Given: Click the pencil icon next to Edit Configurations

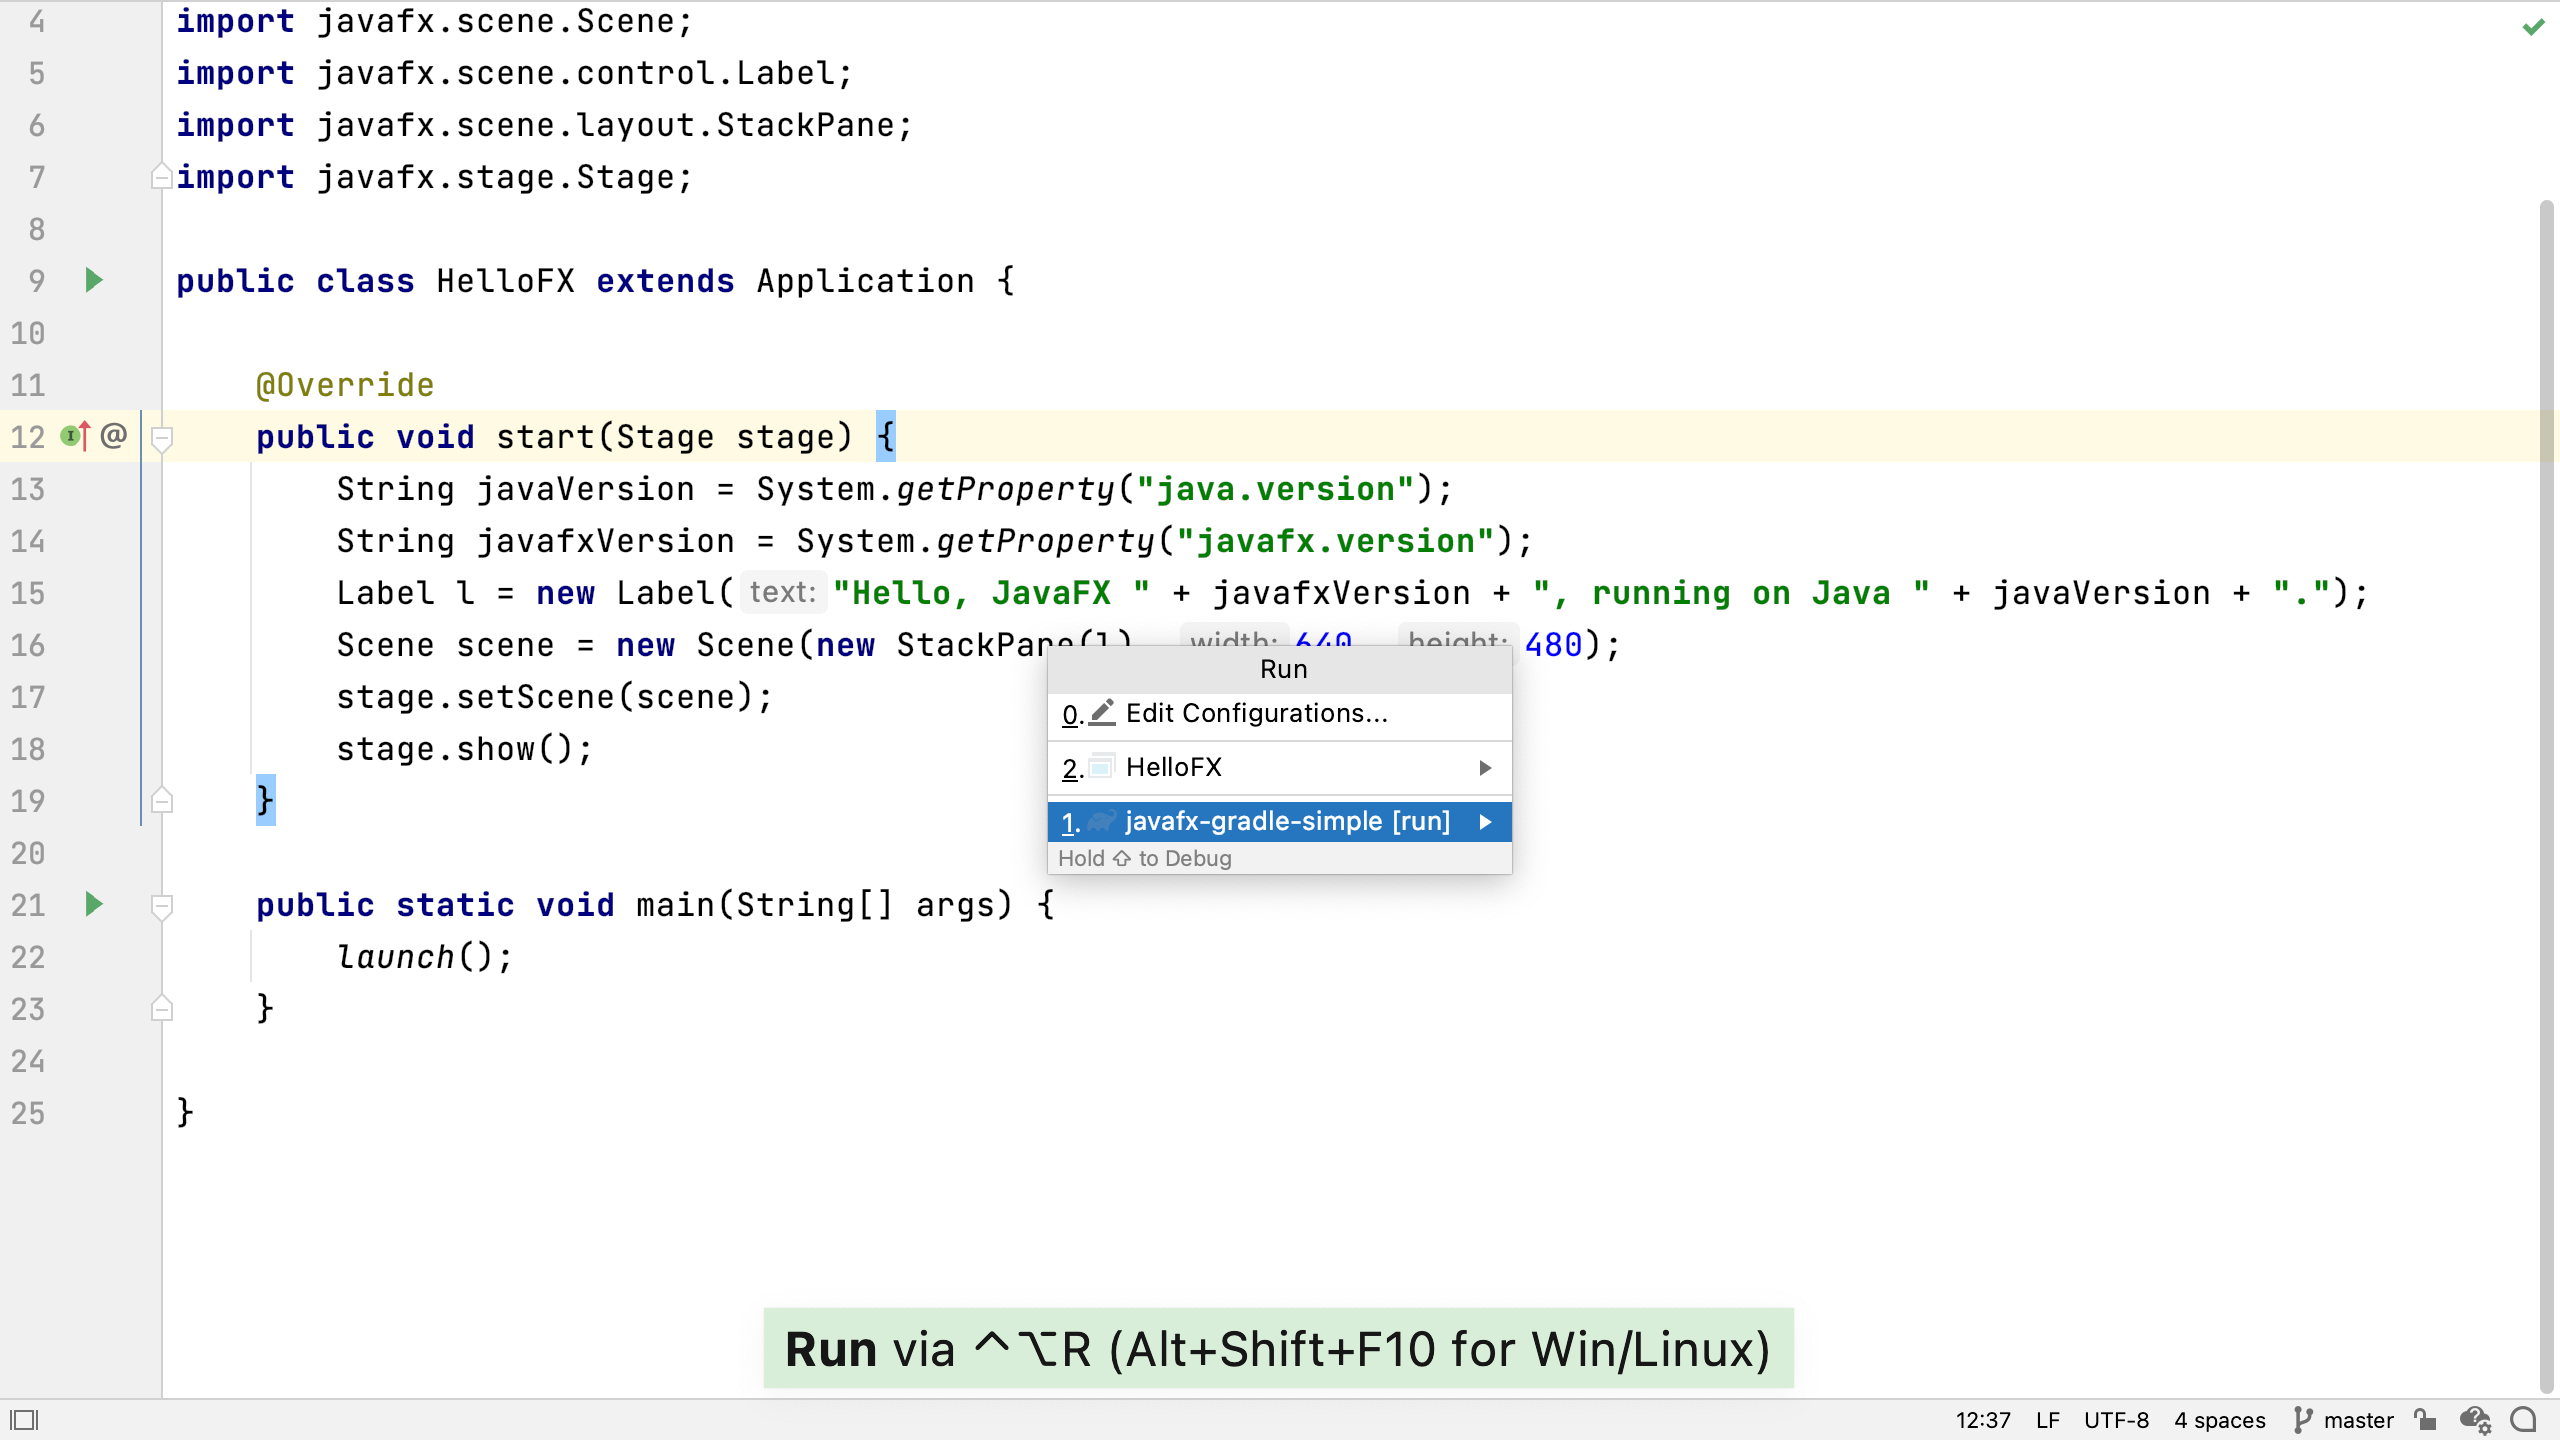Looking at the screenshot, I should (x=1102, y=713).
